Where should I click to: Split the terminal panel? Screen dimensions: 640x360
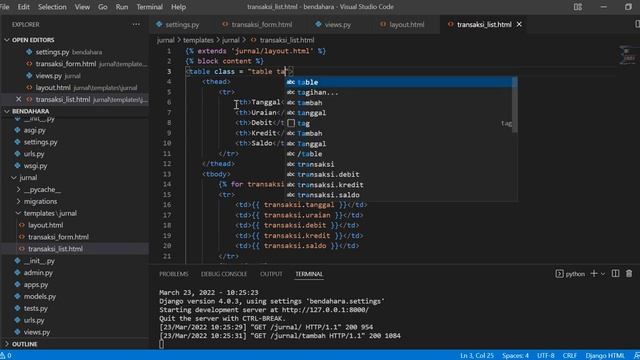[x=616, y=273]
